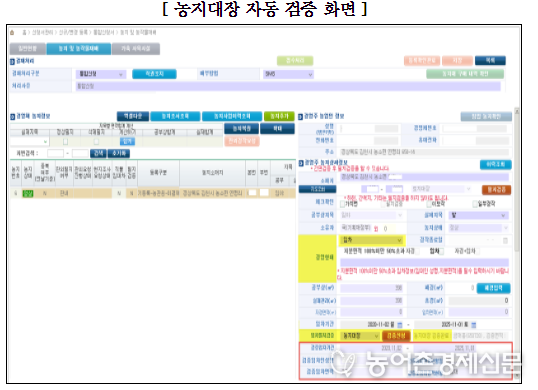
Task: Tick the 정상필지 checkbox in the filter row
Action: click(65, 141)
